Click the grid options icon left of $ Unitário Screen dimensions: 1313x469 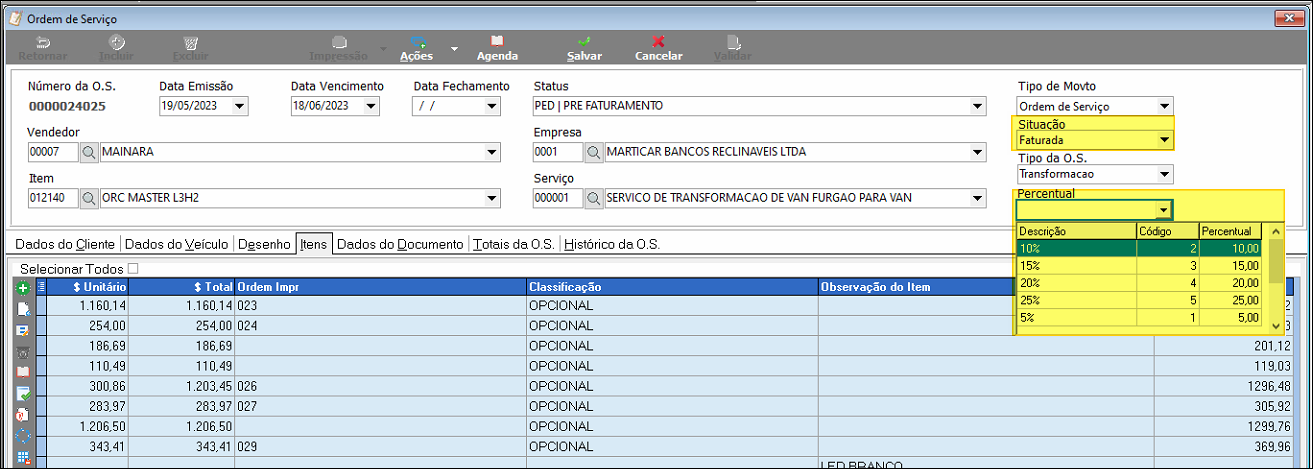pyautogui.click(x=41, y=287)
